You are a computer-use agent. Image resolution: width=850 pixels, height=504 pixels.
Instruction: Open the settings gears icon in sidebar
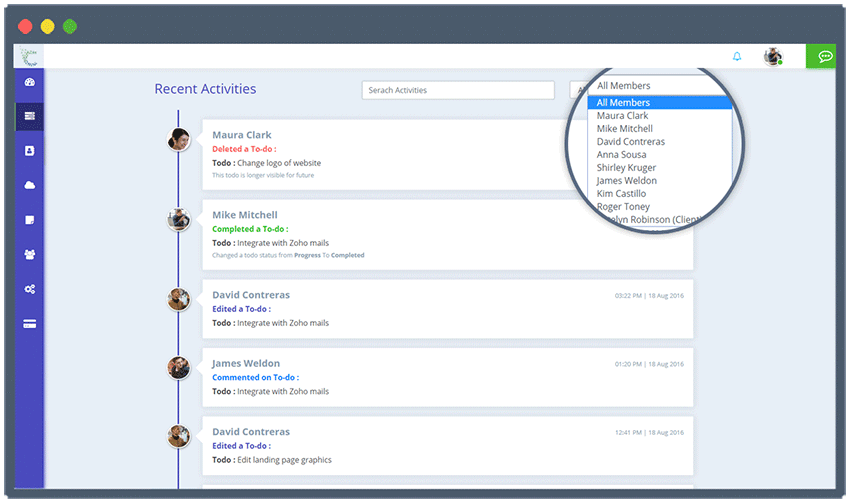tap(30, 289)
